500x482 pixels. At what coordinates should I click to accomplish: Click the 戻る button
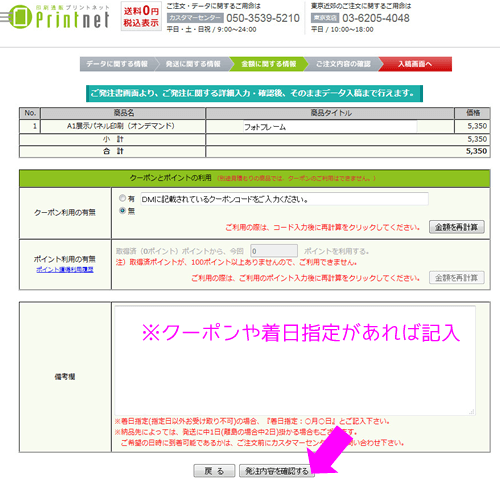point(214,471)
